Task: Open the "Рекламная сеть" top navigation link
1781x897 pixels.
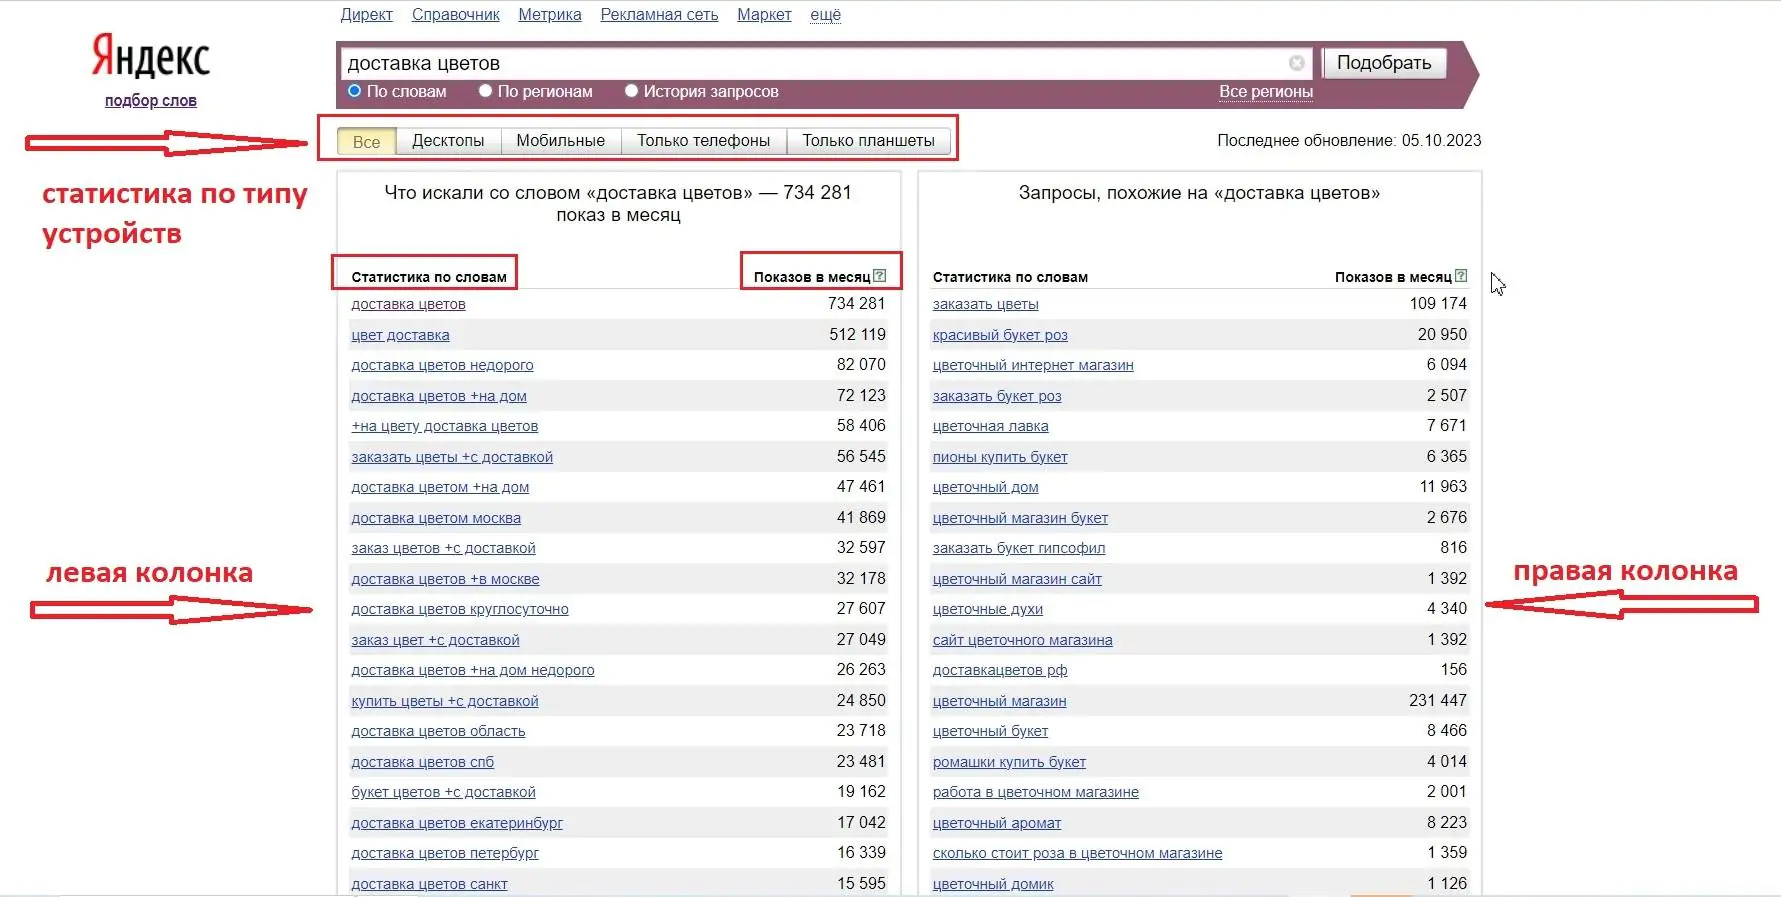Action: click(659, 15)
